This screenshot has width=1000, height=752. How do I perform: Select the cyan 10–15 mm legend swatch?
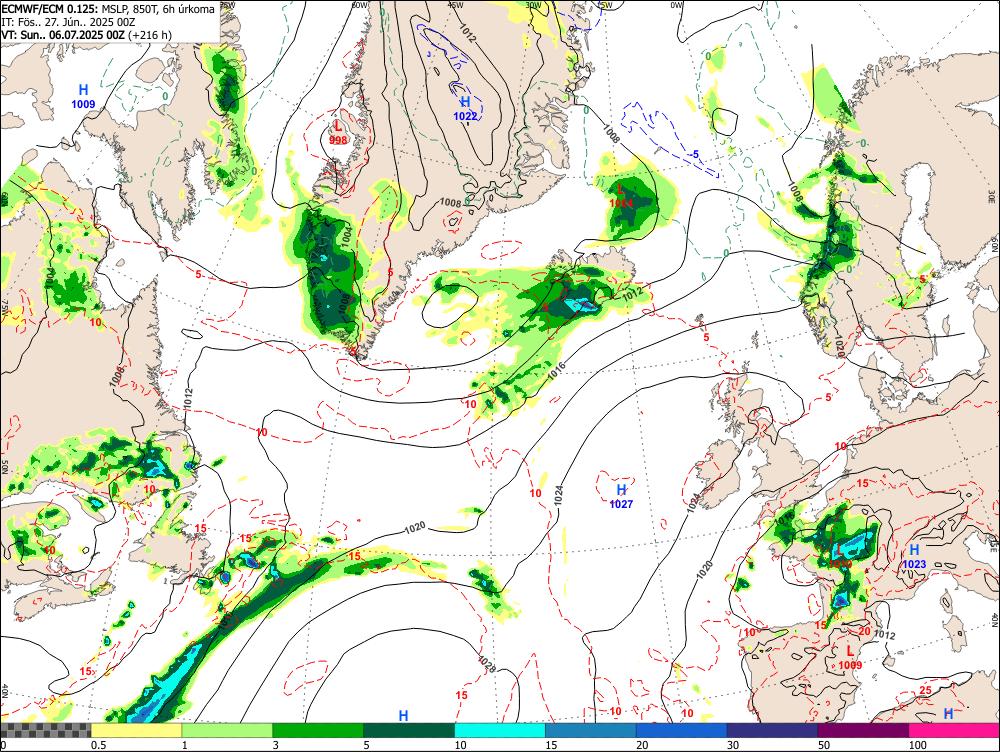pos(500,730)
